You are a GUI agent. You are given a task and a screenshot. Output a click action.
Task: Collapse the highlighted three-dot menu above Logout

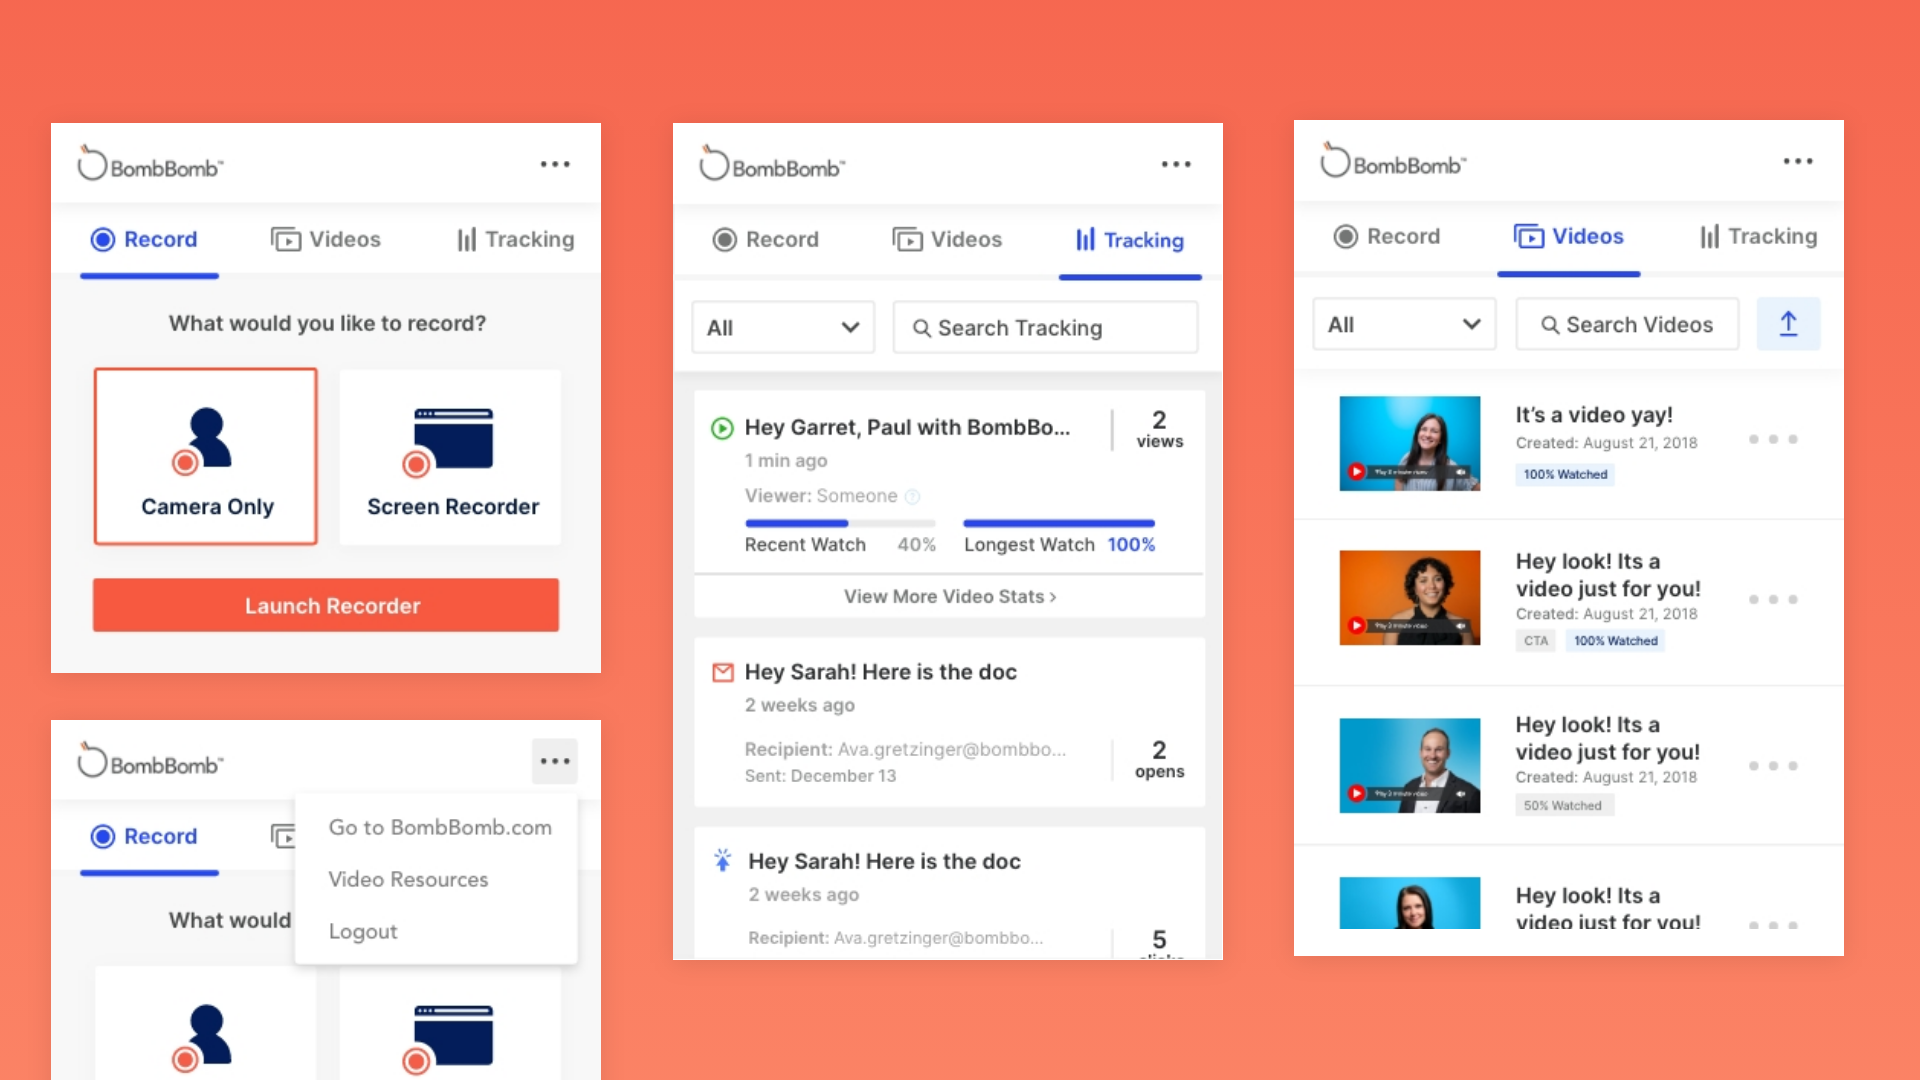pyautogui.click(x=555, y=761)
